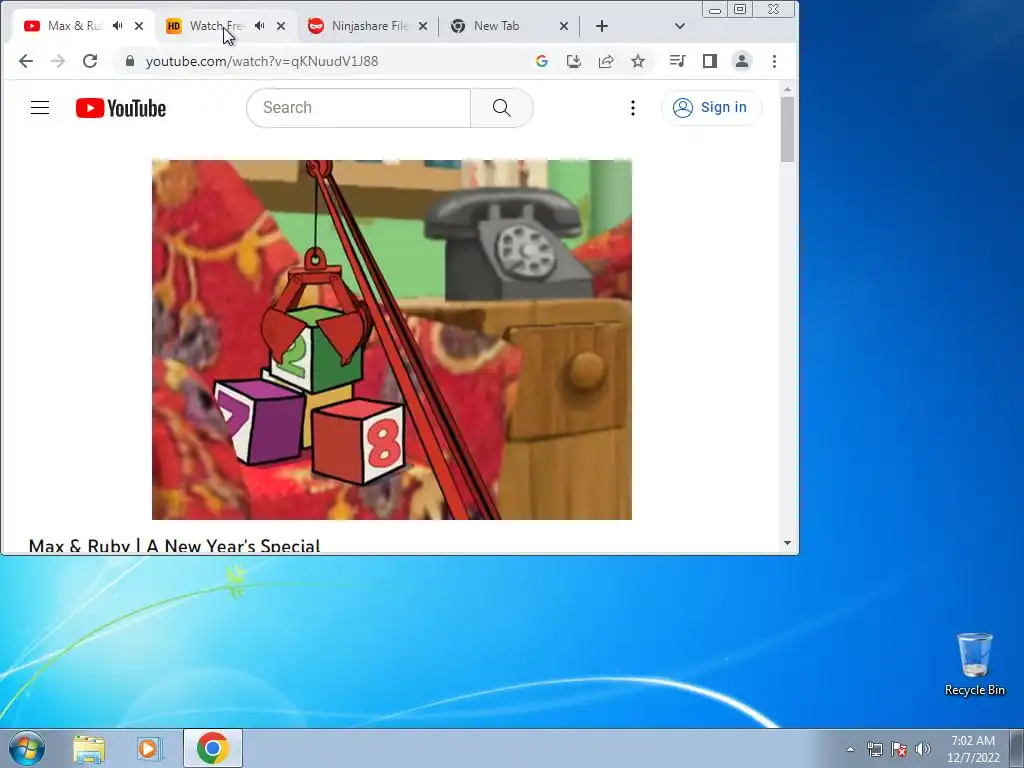
Task: Share this page icon
Action: tap(605, 61)
